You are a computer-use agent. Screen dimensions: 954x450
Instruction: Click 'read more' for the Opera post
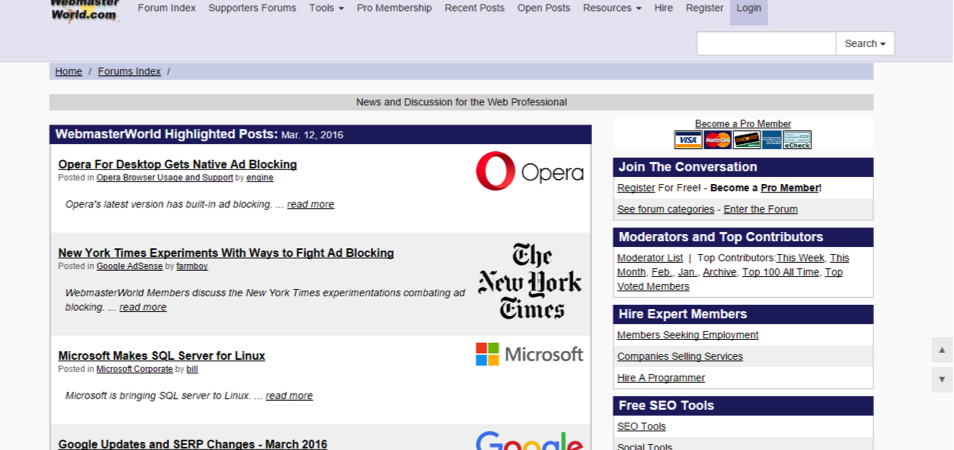[x=311, y=204]
